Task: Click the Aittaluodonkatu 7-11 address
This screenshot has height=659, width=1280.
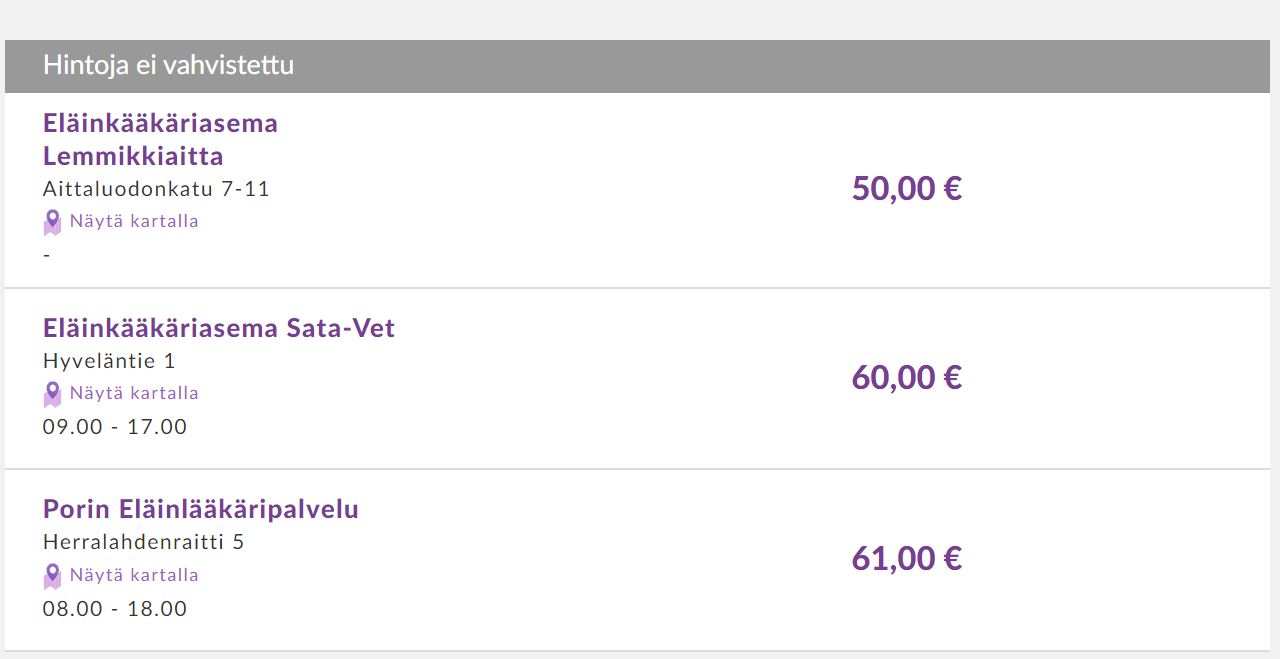Action: pyautogui.click(x=156, y=189)
